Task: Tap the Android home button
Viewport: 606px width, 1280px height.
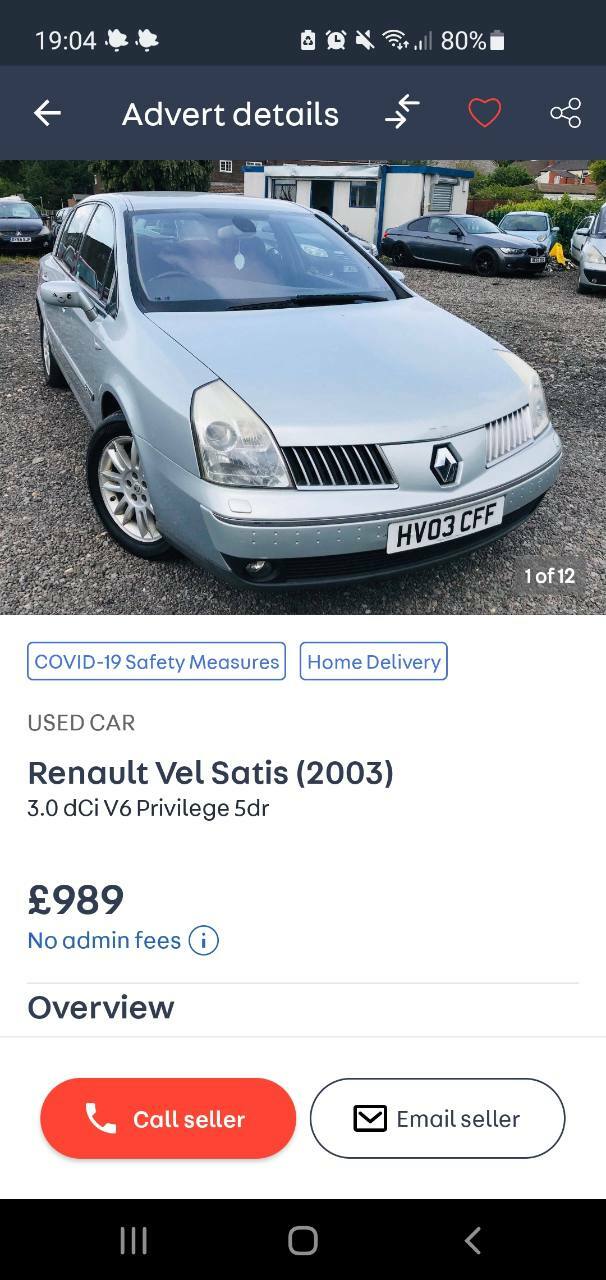Action: (x=303, y=1240)
